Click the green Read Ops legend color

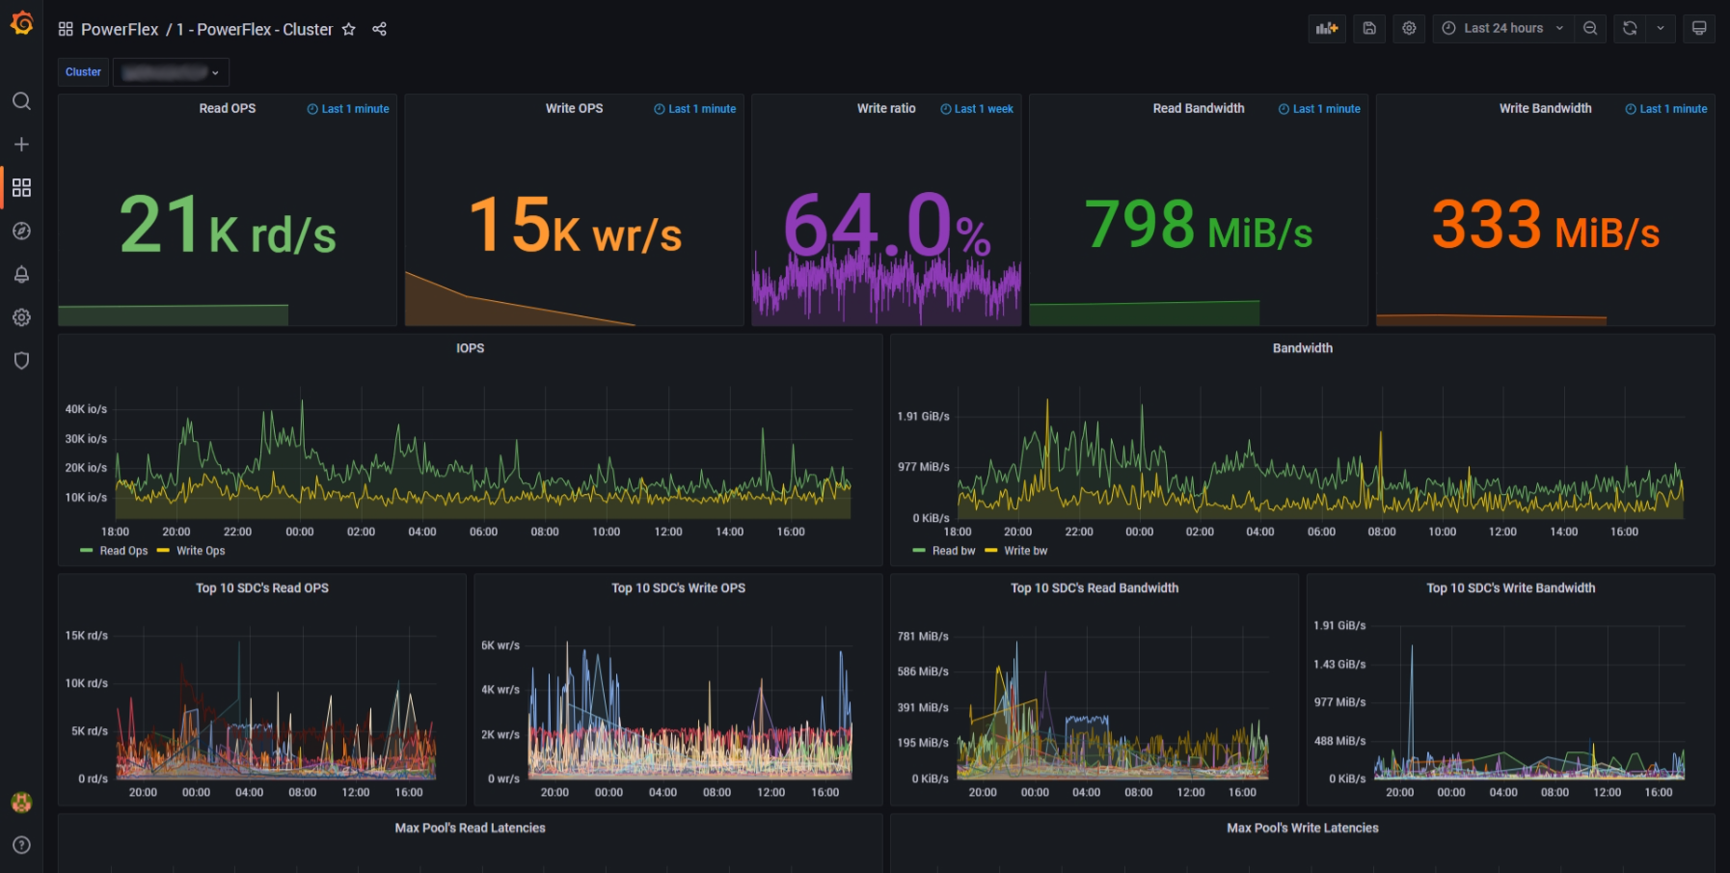pyautogui.click(x=86, y=551)
